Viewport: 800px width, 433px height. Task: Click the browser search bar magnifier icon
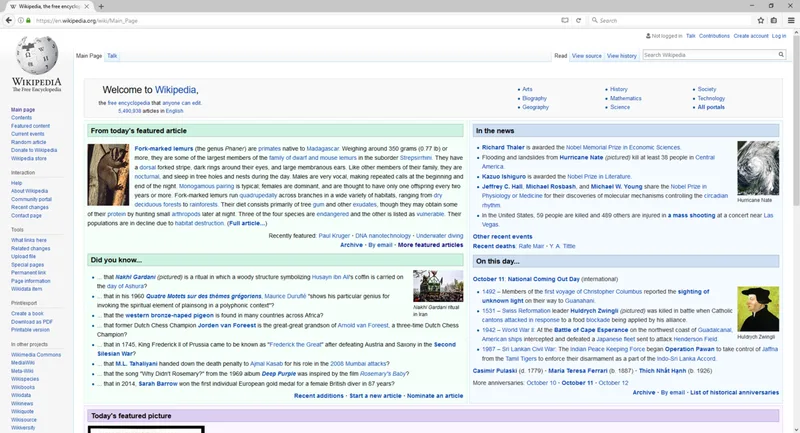click(594, 20)
